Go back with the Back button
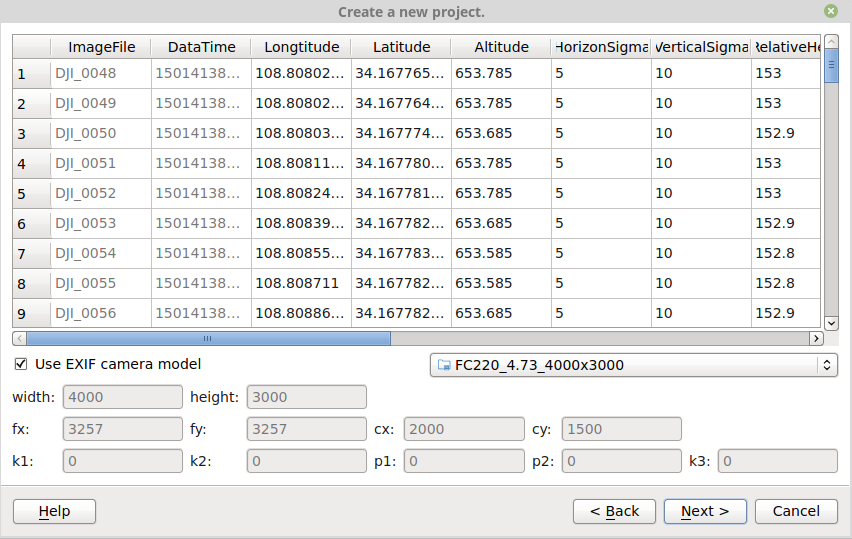The image size is (852, 539). point(614,511)
